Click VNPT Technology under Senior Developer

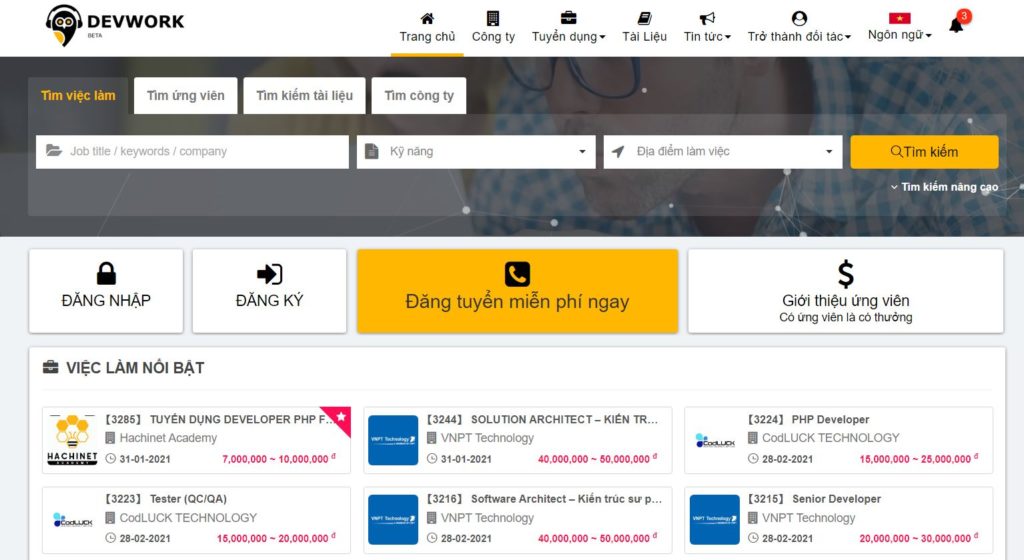click(x=808, y=518)
